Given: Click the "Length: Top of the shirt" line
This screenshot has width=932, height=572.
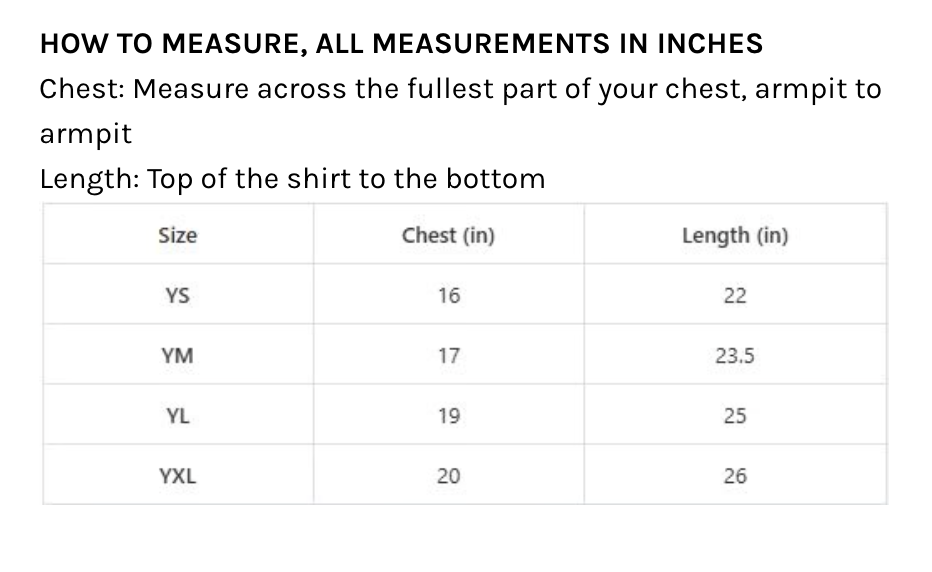Looking at the screenshot, I should (x=292, y=179).
